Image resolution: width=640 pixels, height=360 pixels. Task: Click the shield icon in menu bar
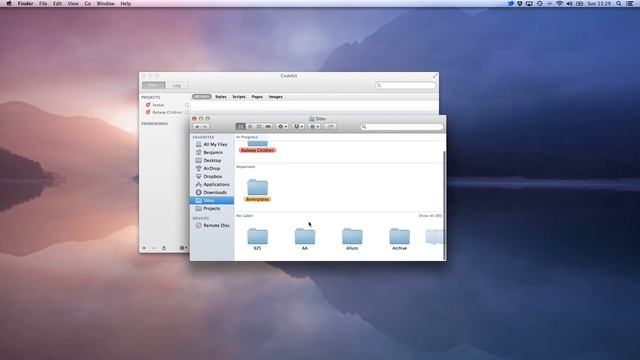click(520, 4)
